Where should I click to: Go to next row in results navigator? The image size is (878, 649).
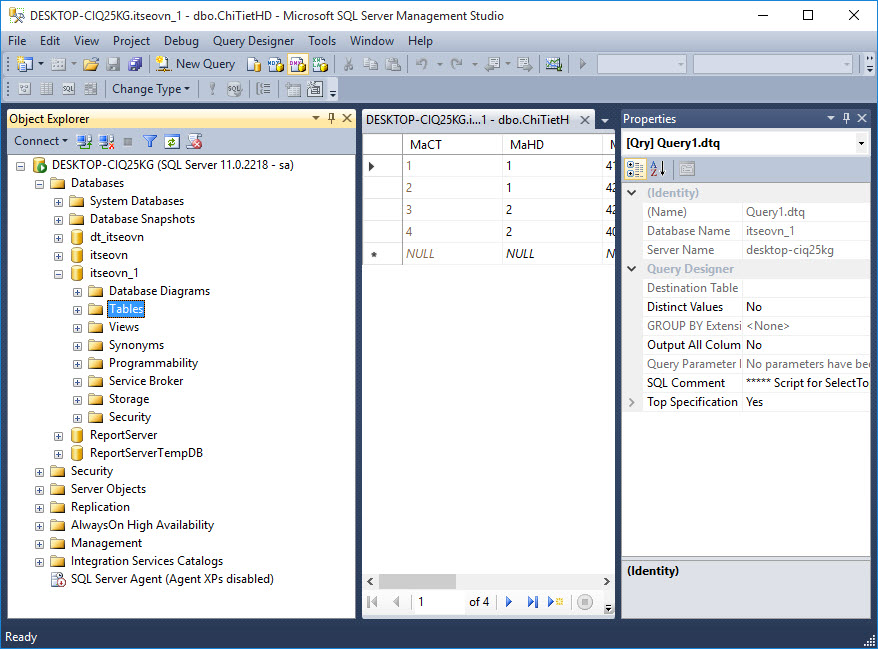(508, 602)
